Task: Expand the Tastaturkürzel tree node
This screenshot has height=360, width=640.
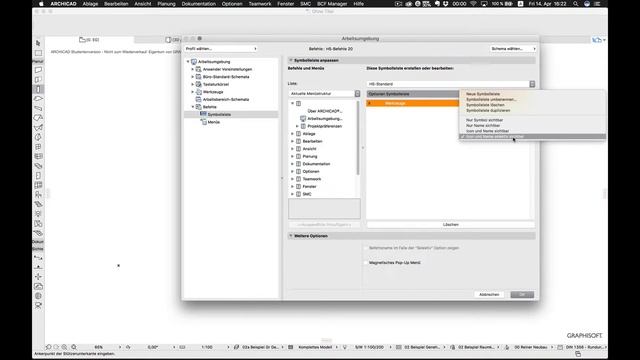Action: (193, 84)
